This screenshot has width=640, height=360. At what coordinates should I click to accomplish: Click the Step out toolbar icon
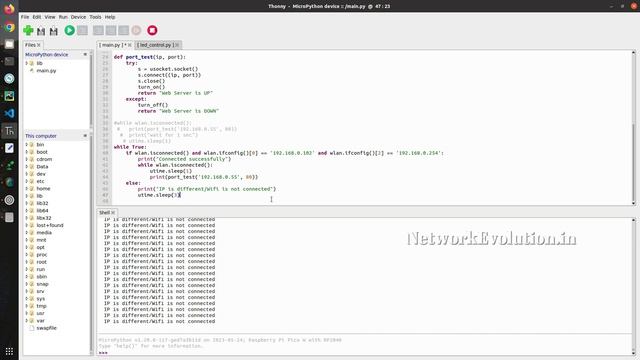tap(123, 30)
